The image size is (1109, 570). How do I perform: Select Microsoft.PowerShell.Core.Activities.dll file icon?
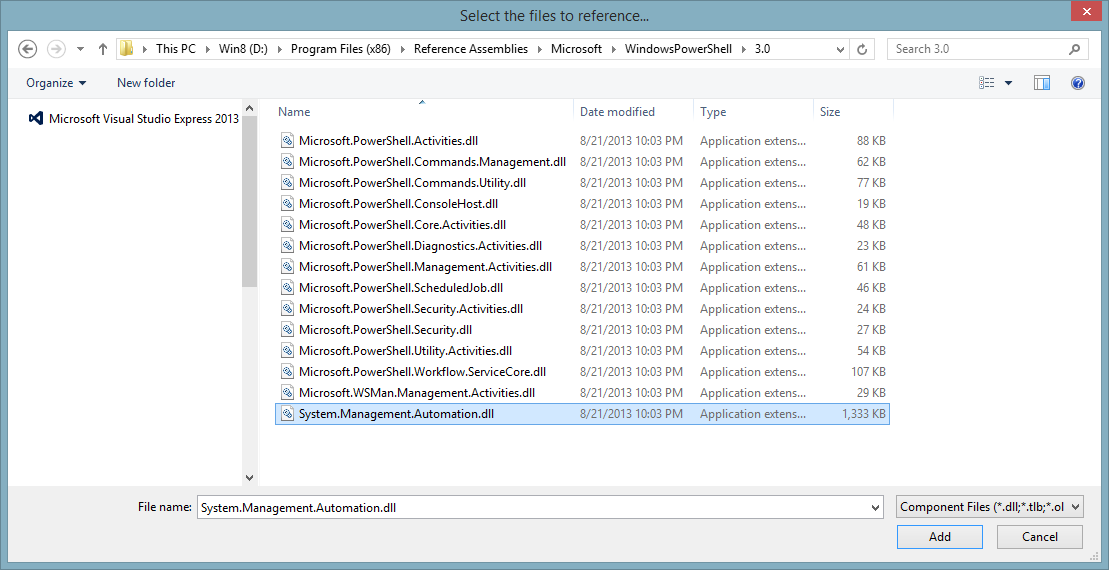[x=287, y=225]
